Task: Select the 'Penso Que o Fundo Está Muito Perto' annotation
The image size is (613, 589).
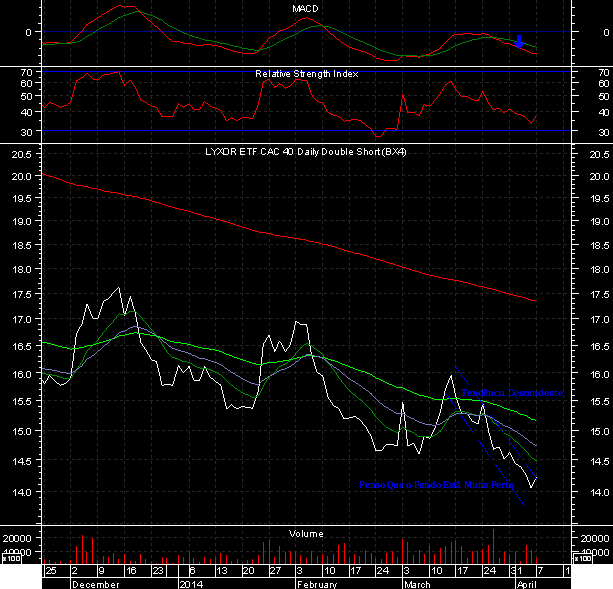Action: (437, 485)
